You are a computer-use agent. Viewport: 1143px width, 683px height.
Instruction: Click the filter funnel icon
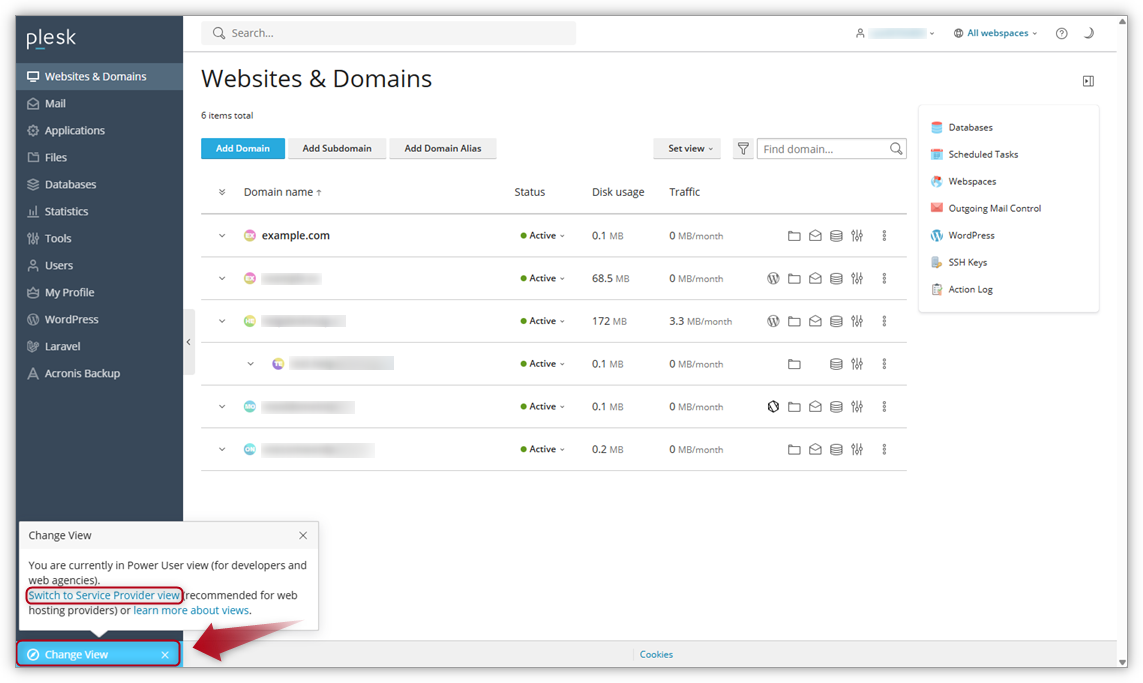(743, 149)
